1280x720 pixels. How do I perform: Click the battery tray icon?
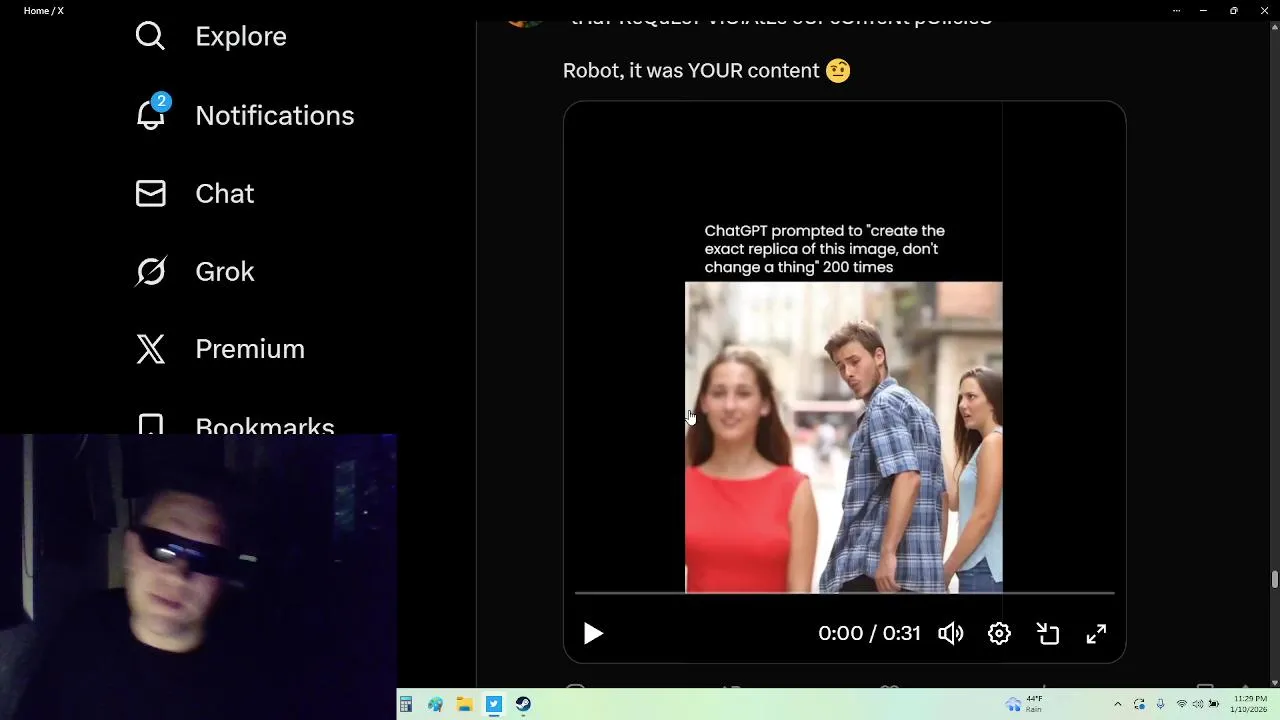1212,705
